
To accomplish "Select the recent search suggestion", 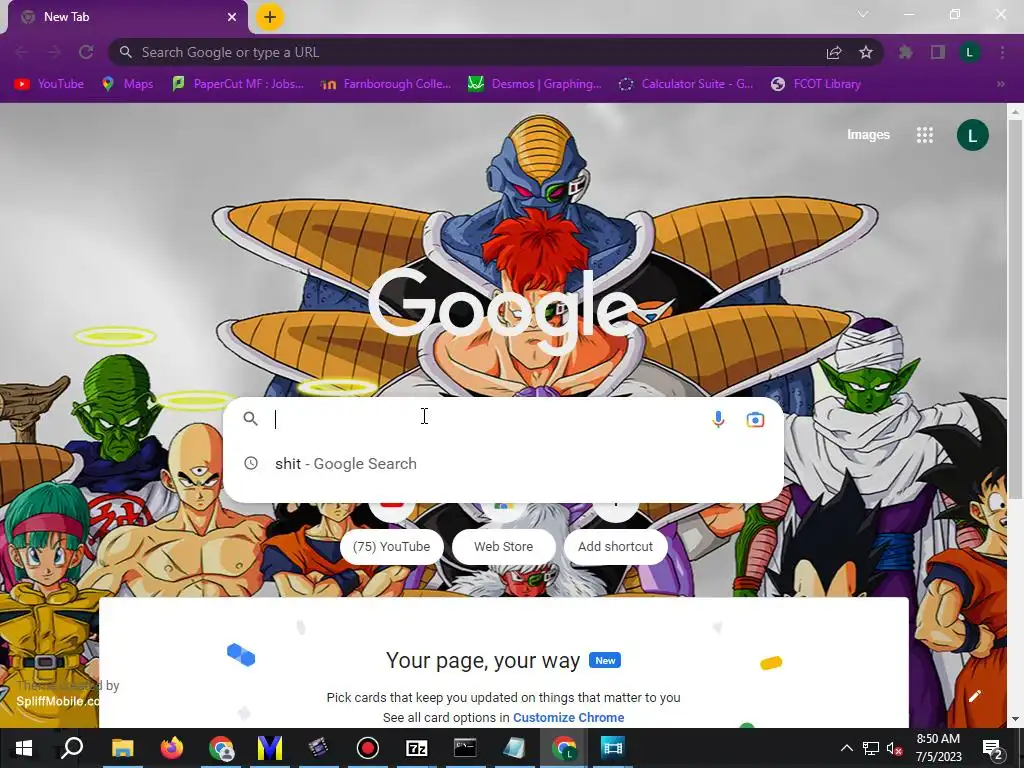I will [504, 464].
